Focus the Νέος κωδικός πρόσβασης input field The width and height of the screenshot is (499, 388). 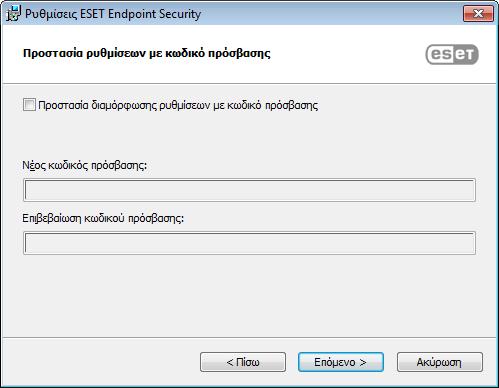click(x=249, y=190)
